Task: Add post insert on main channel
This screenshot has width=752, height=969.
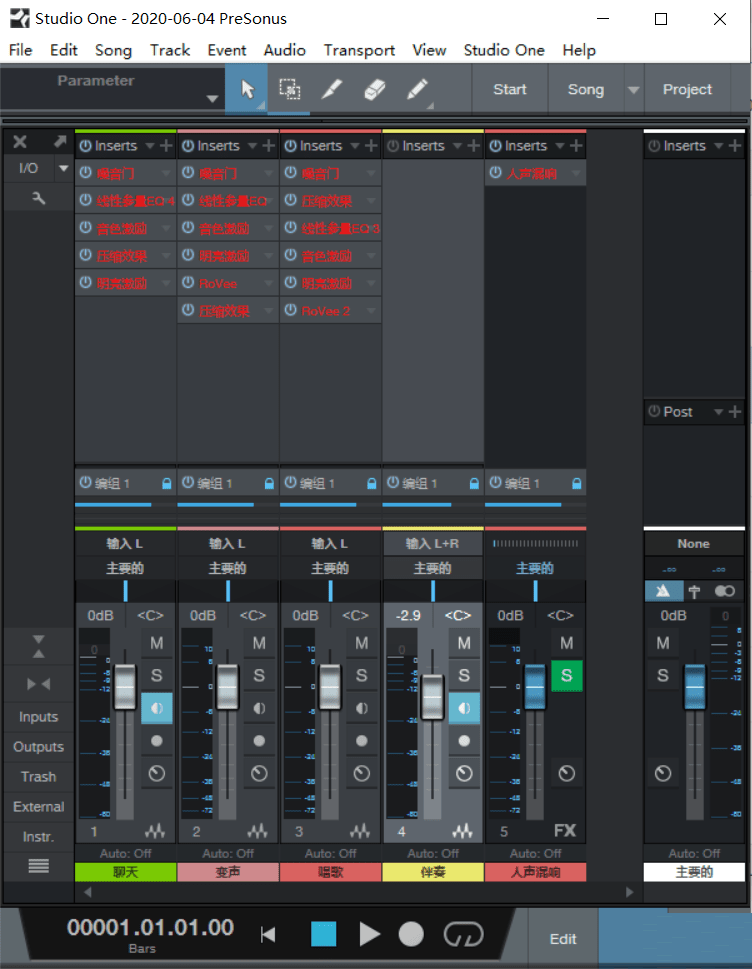Action: [x=734, y=412]
